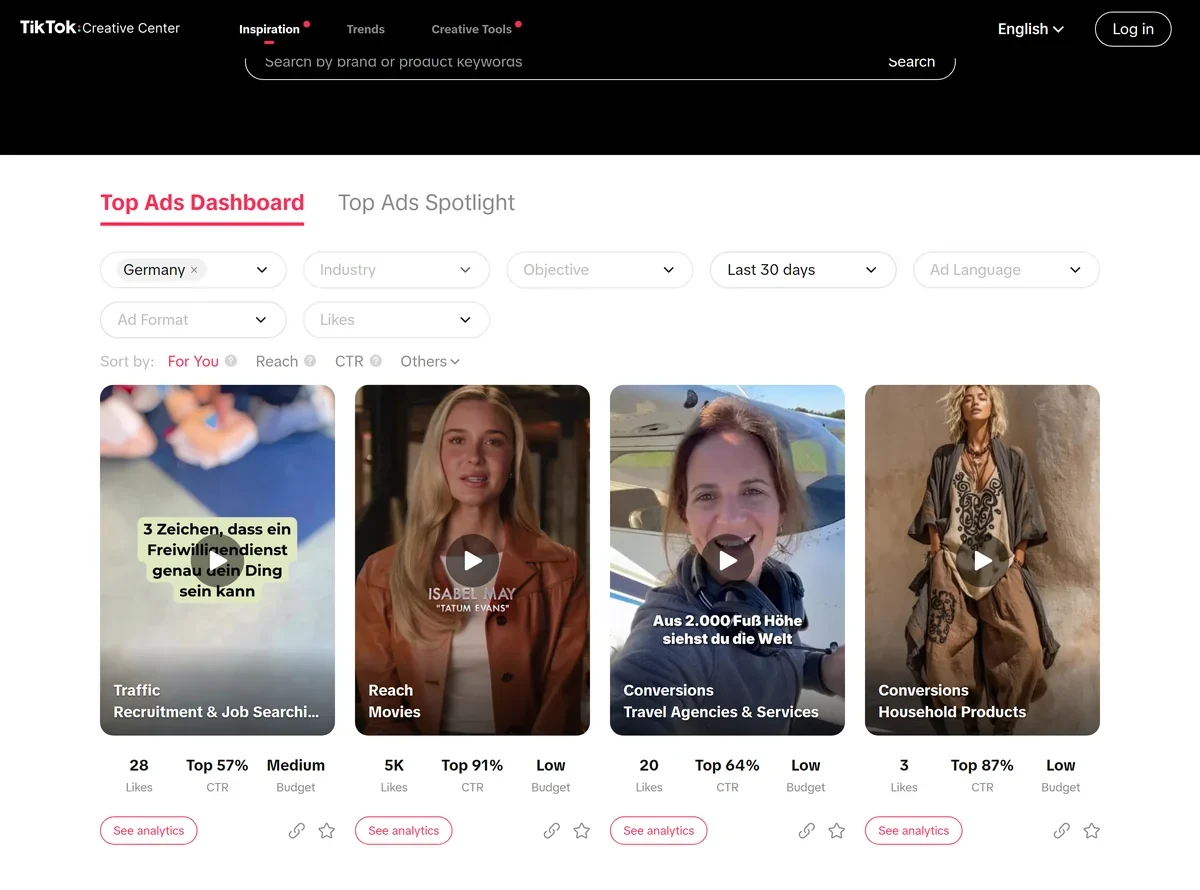Star the Travel Agencies & Services ad
Viewport: 1200px width, 890px height.
tap(837, 831)
